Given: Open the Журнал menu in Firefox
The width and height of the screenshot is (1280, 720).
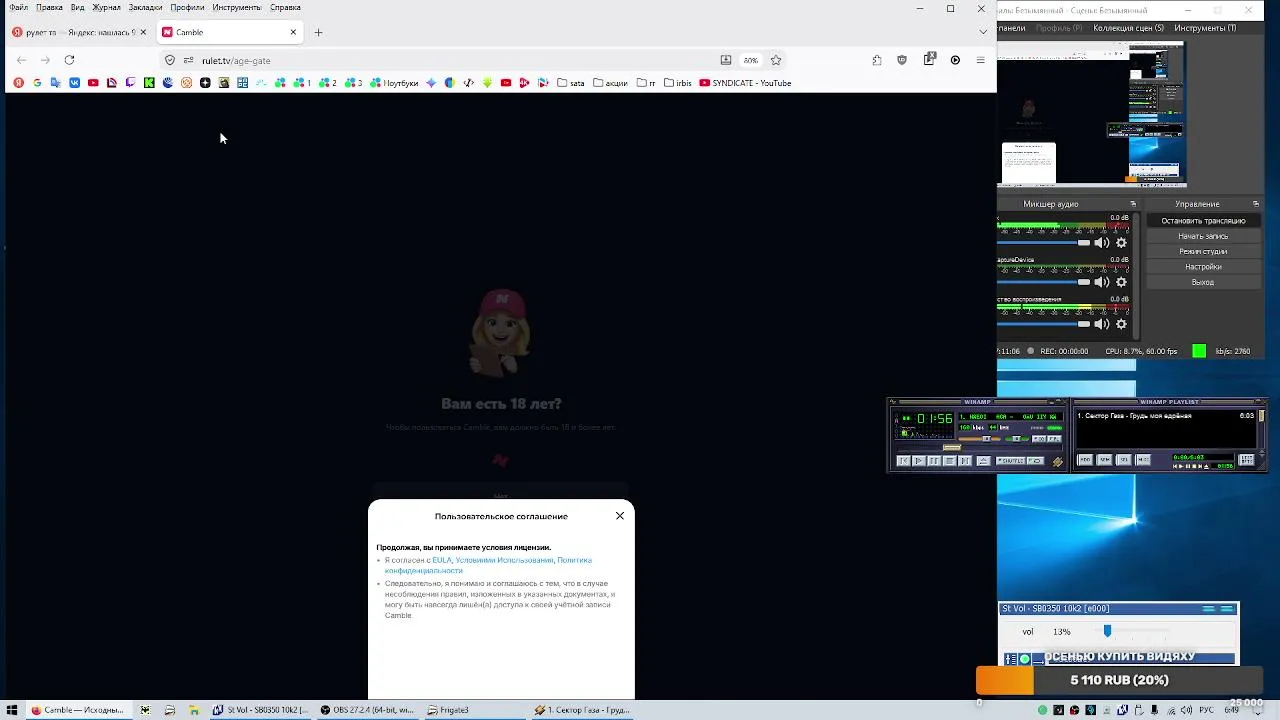Looking at the screenshot, I should pos(106,8).
